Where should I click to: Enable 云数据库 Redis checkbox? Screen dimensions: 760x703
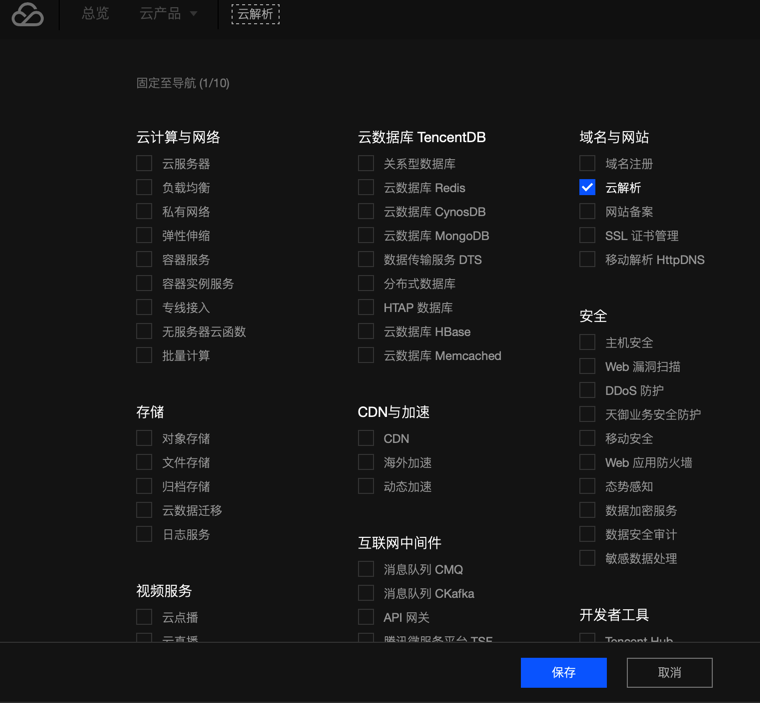pos(366,187)
